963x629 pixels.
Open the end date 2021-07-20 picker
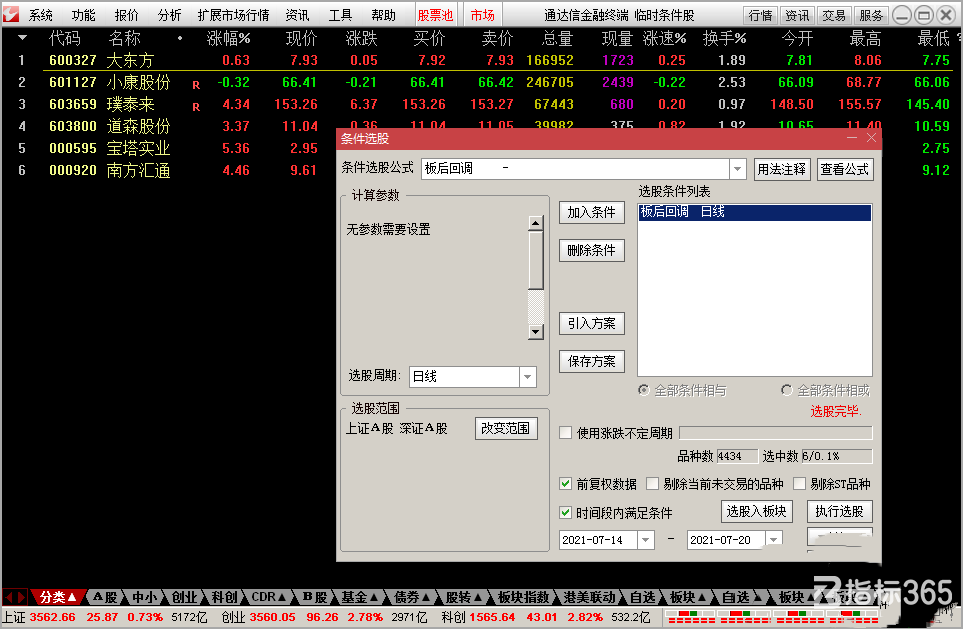[774, 540]
